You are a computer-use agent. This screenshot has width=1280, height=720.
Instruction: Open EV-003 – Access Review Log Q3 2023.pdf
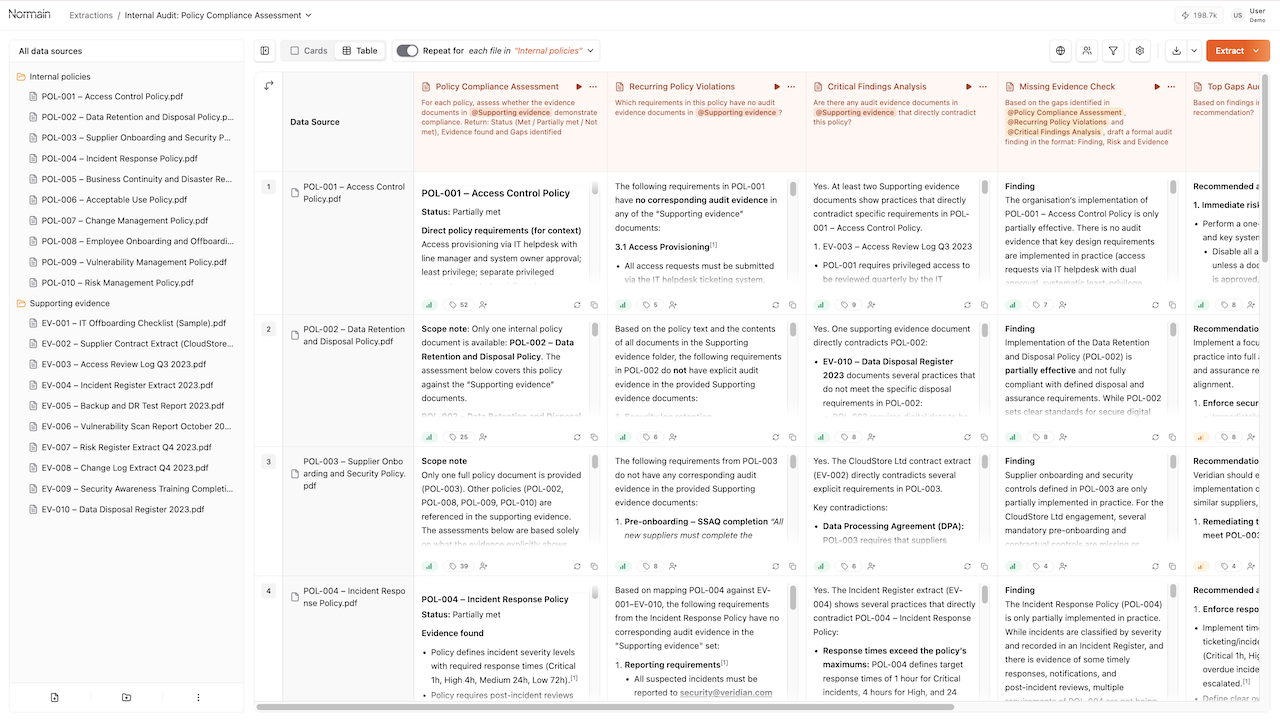tap(123, 365)
